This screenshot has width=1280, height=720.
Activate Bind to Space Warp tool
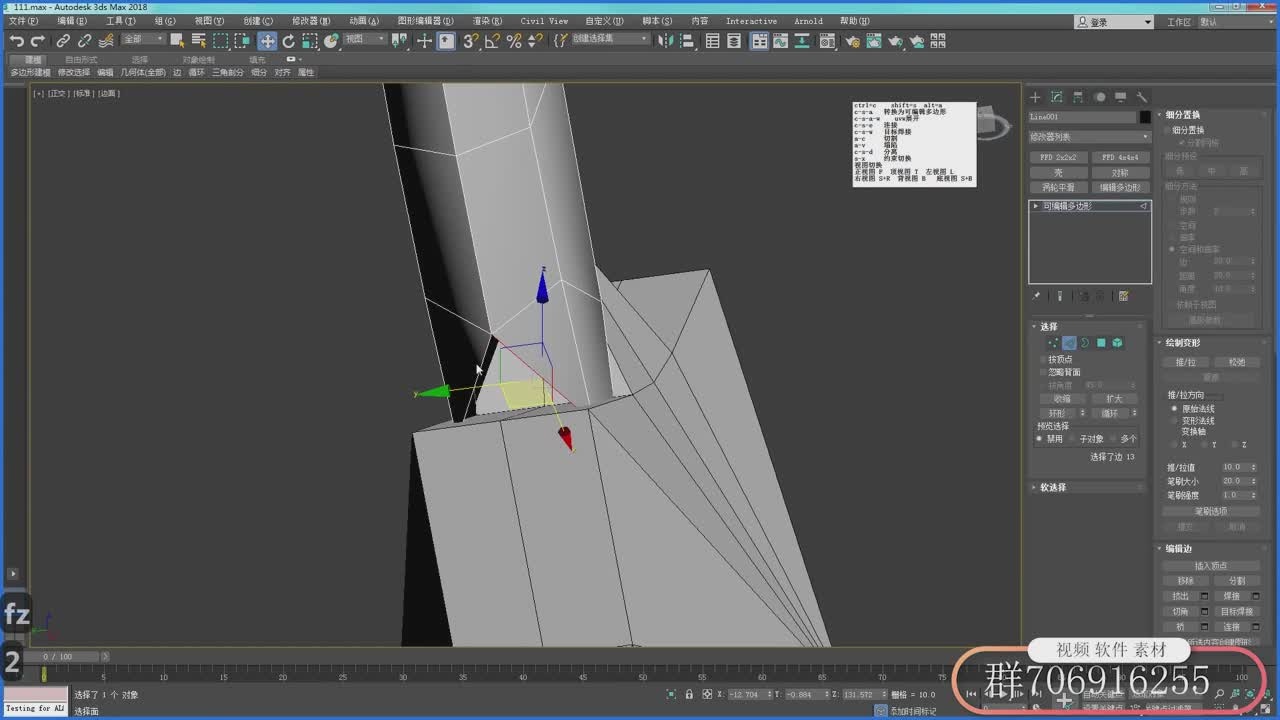coord(106,41)
